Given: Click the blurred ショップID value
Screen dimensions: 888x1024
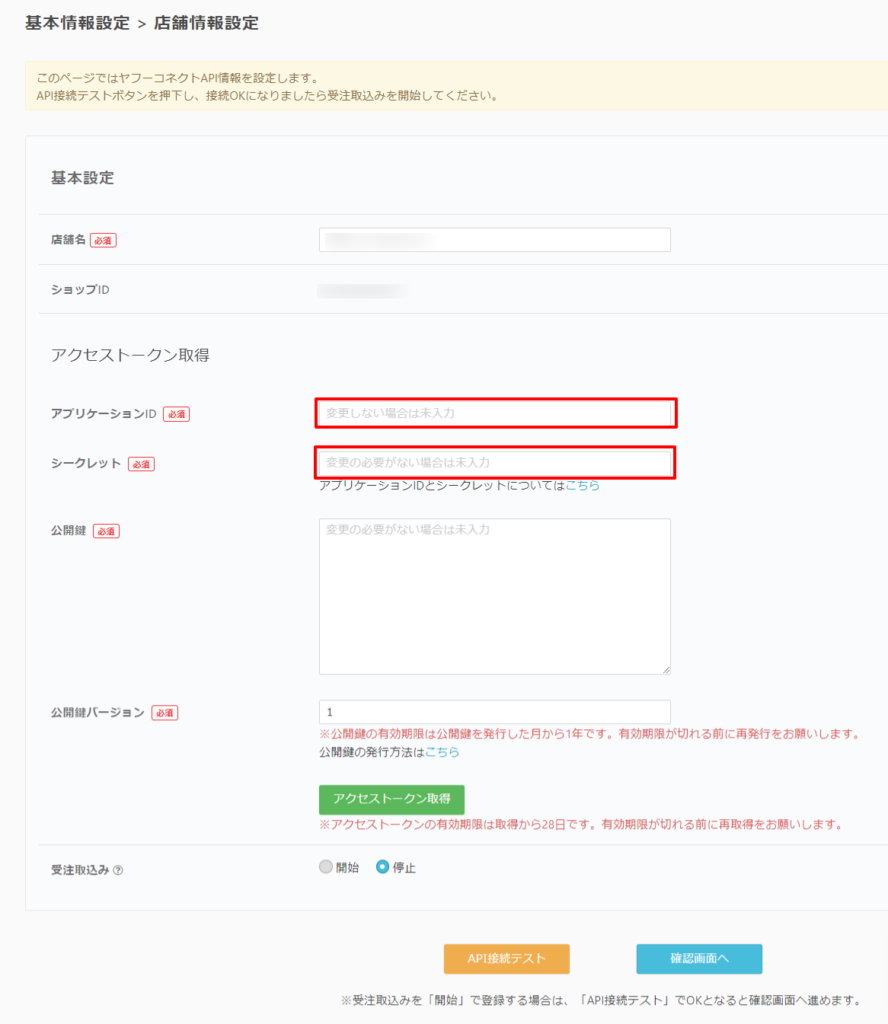Looking at the screenshot, I should point(362,291).
